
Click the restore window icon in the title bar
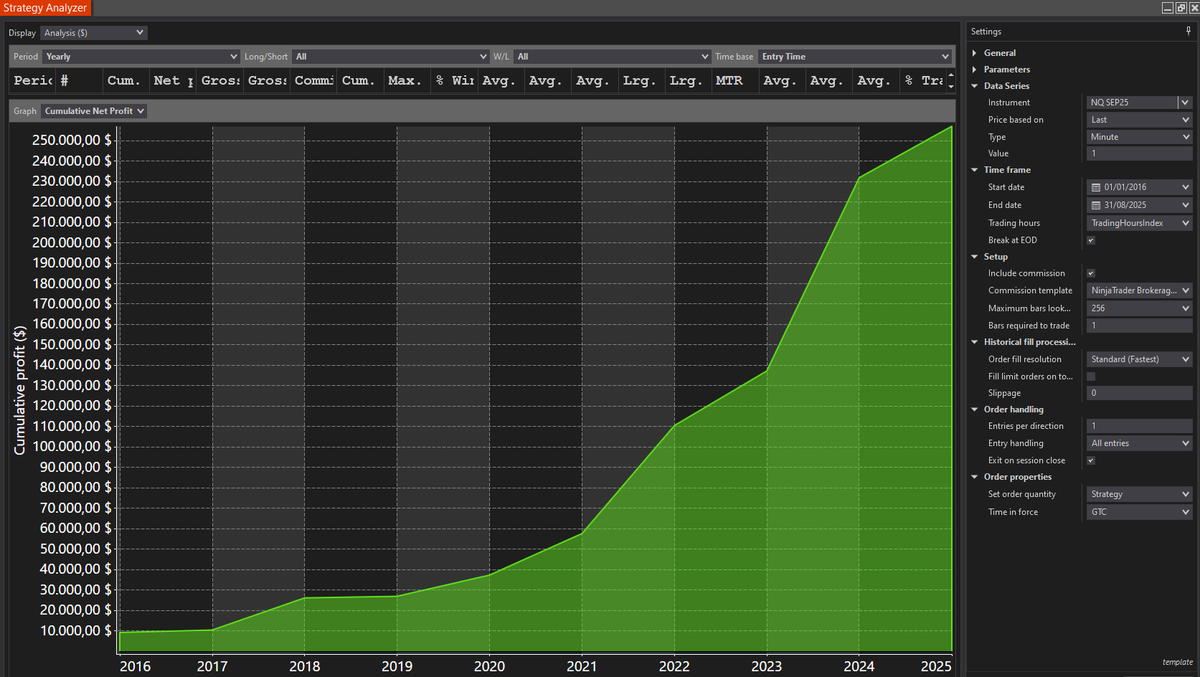click(x=1181, y=7)
